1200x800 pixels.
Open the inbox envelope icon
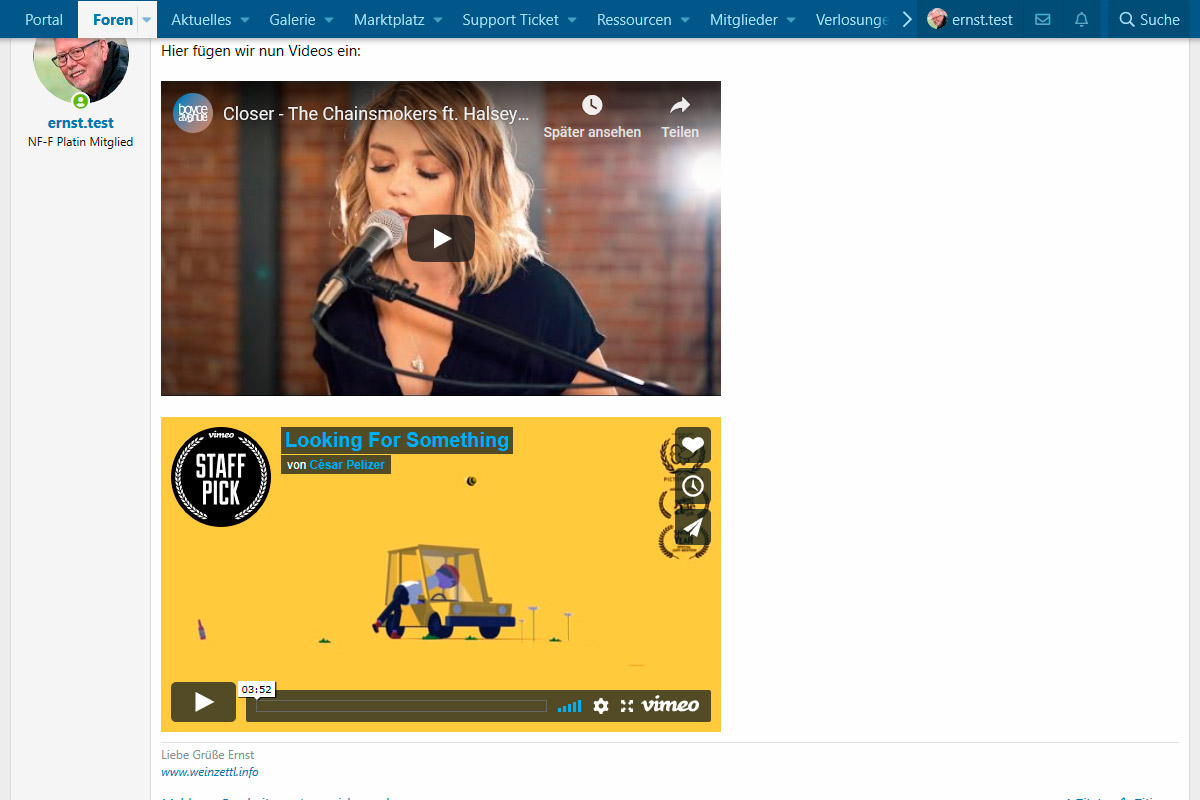coord(1043,19)
